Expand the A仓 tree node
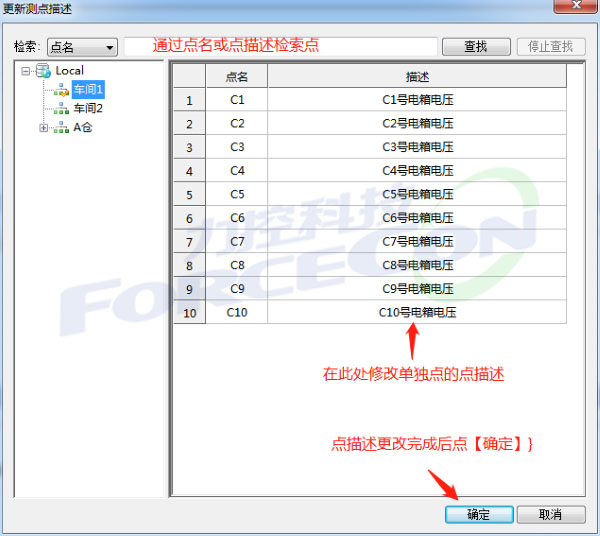Screen dimensions: 600x536 pyautogui.click(x=44, y=128)
